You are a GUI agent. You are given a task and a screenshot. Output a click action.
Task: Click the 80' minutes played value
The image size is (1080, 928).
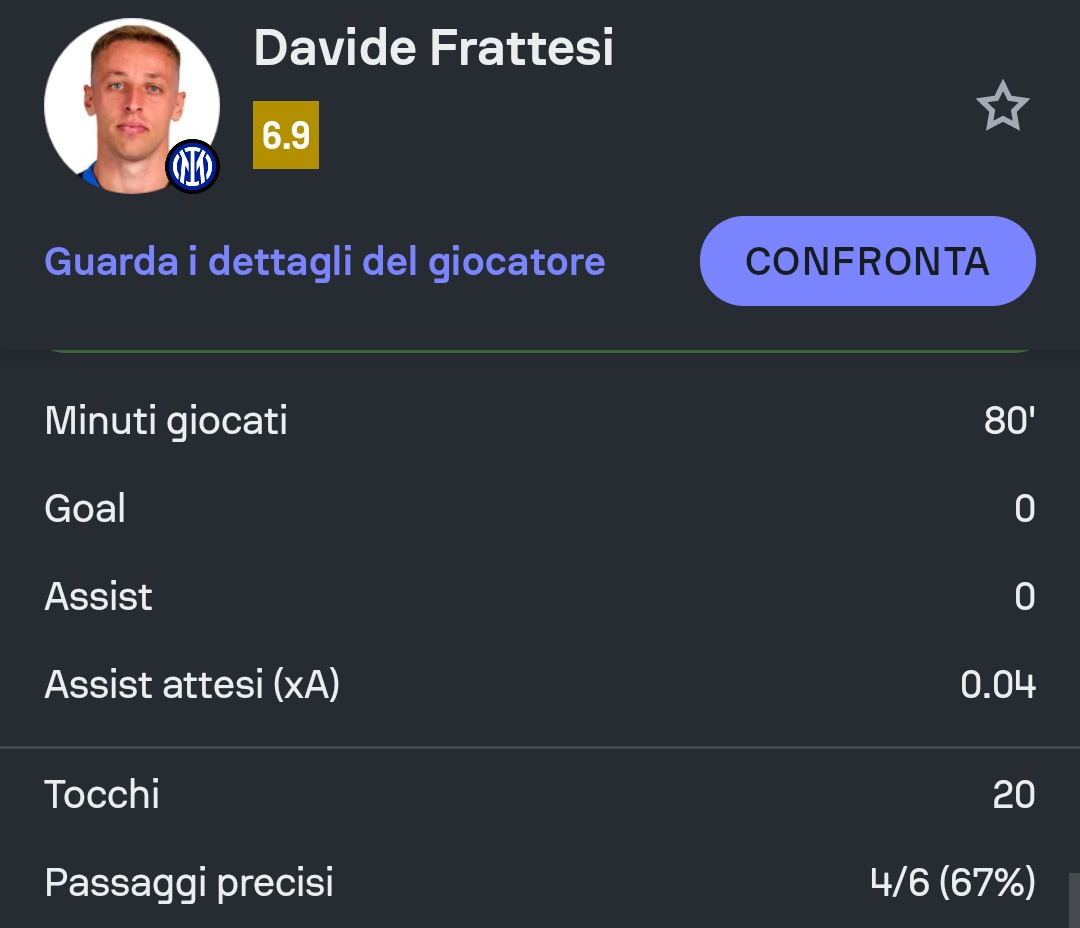click(1008, 420)
